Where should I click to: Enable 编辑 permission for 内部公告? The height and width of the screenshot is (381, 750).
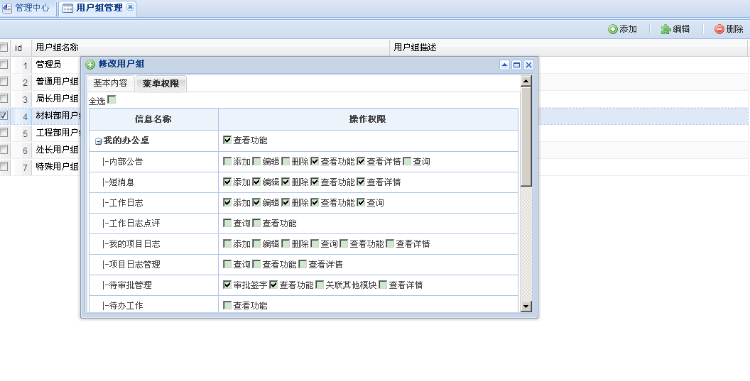pyautogui.click(x=257, y=161)
